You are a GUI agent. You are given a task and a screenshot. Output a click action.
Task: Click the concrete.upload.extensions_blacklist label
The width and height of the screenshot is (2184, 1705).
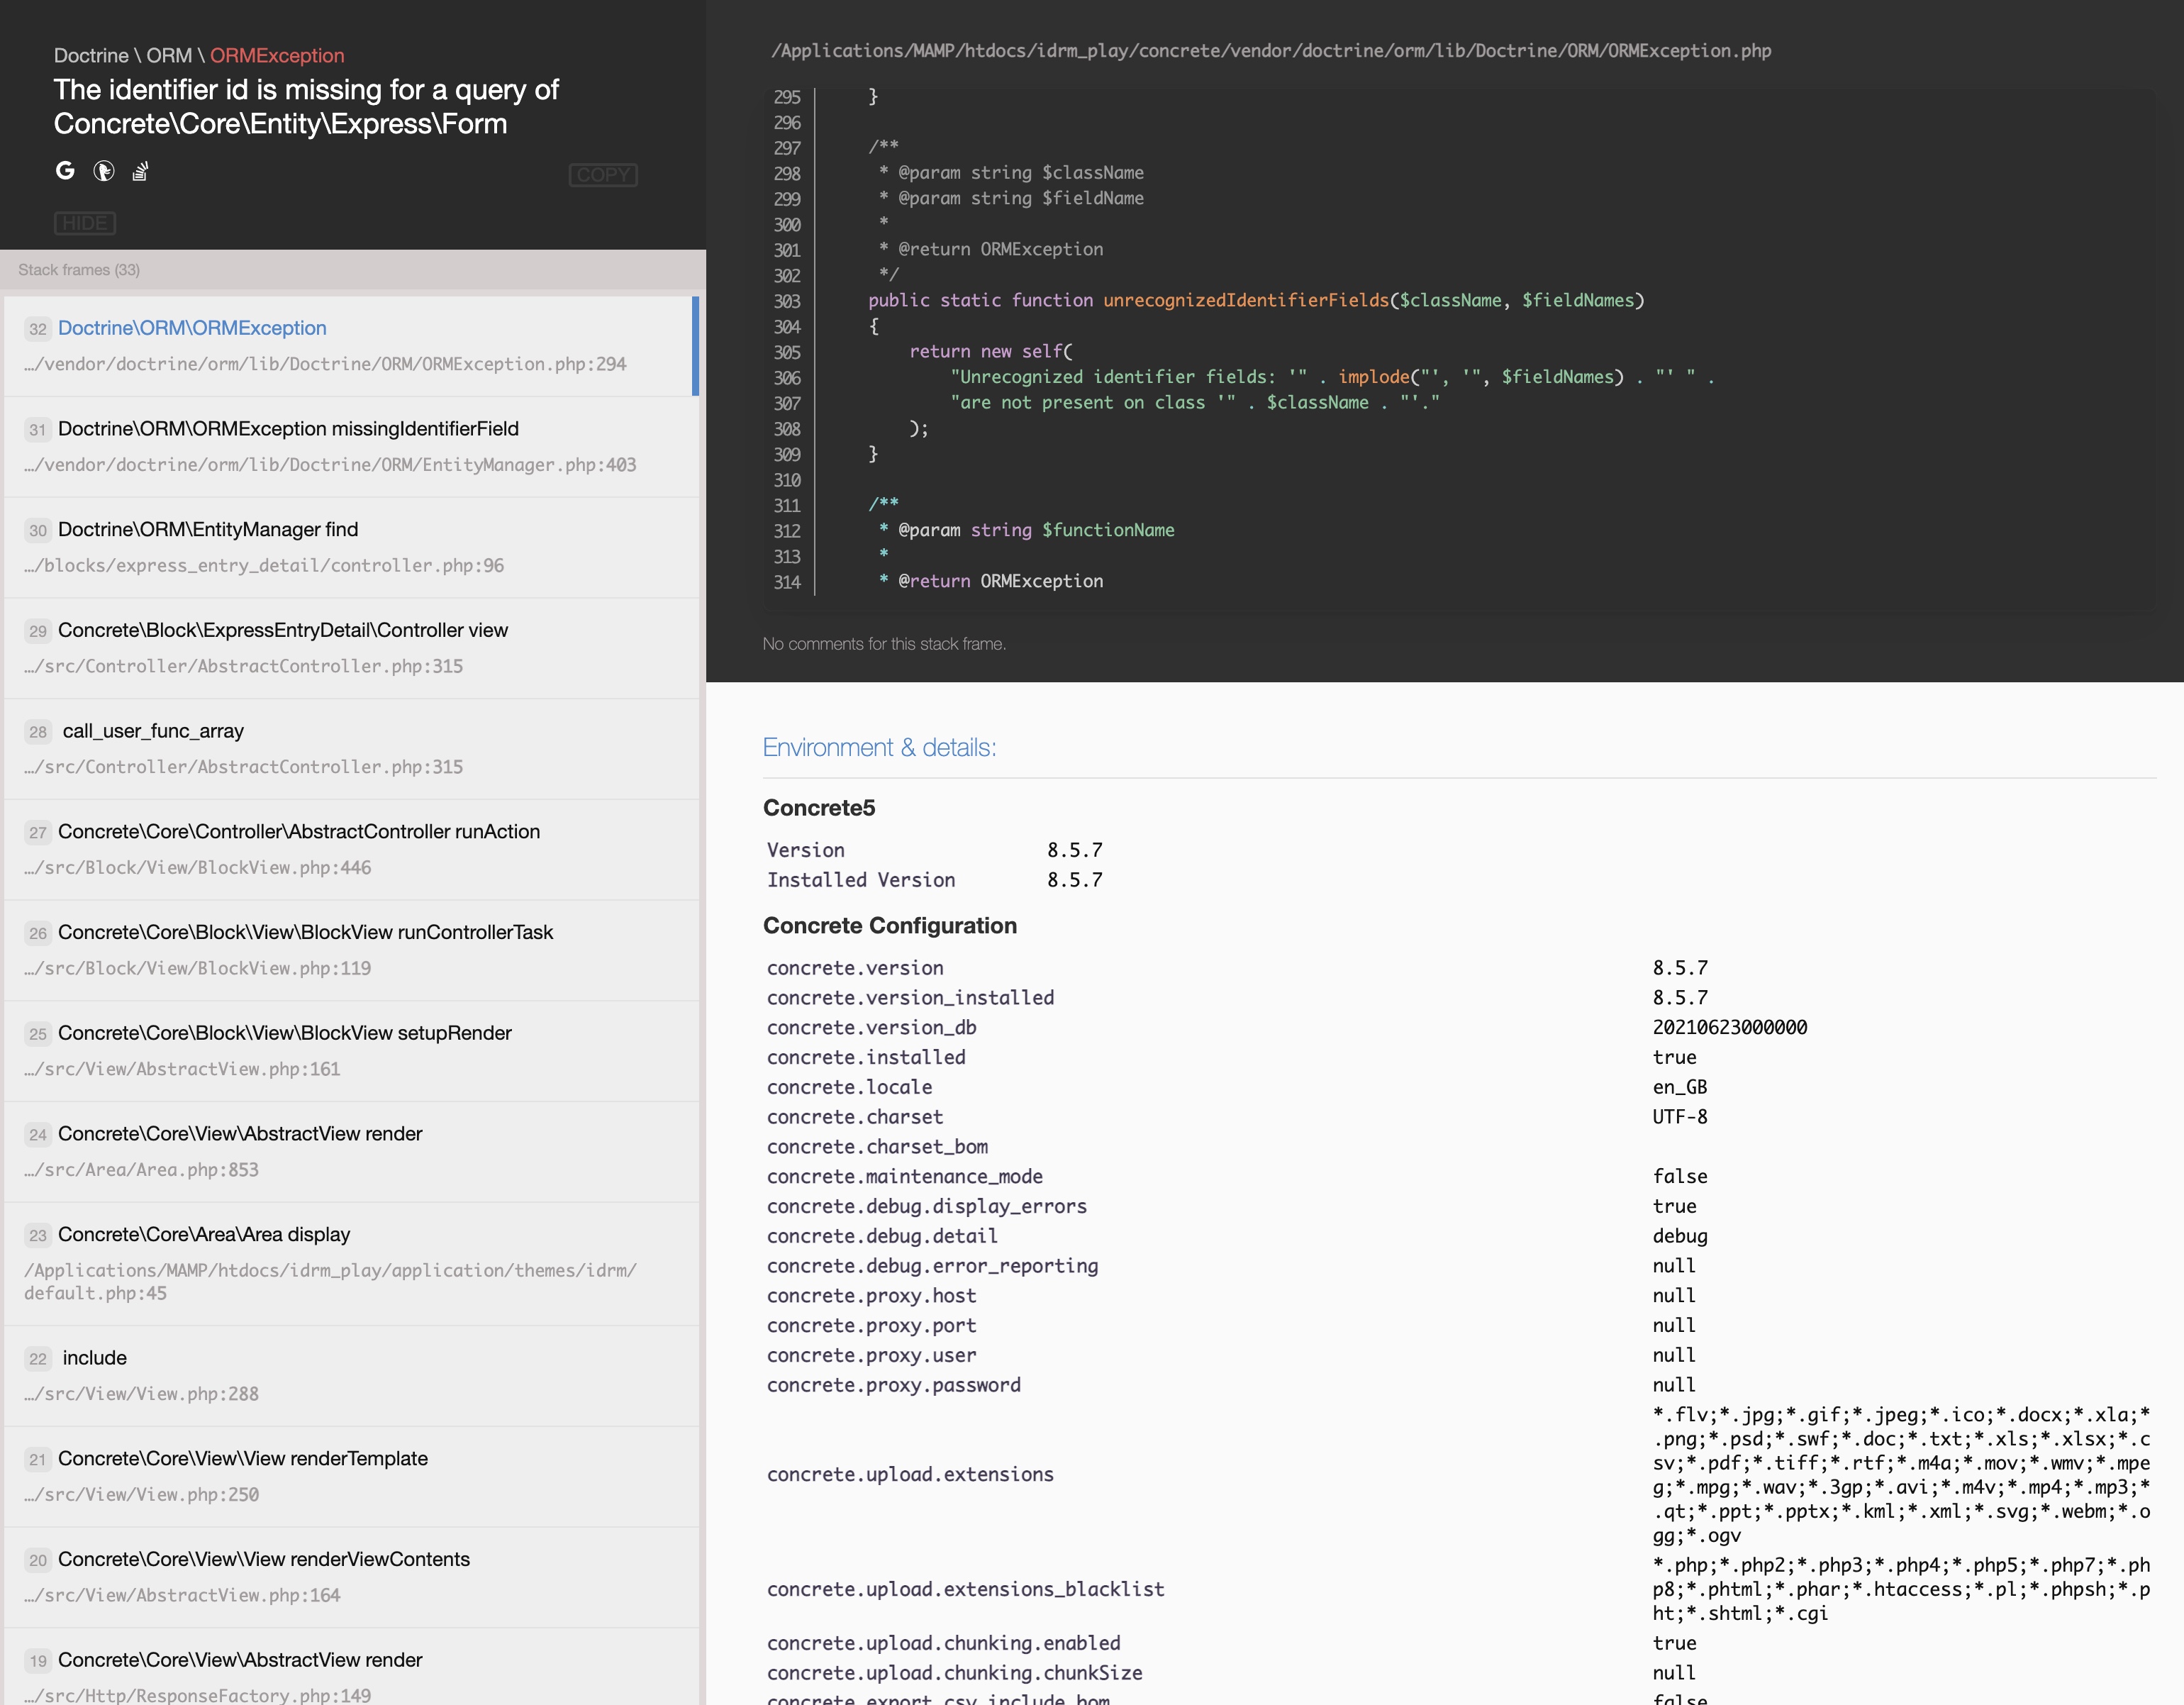point(966,1589)
